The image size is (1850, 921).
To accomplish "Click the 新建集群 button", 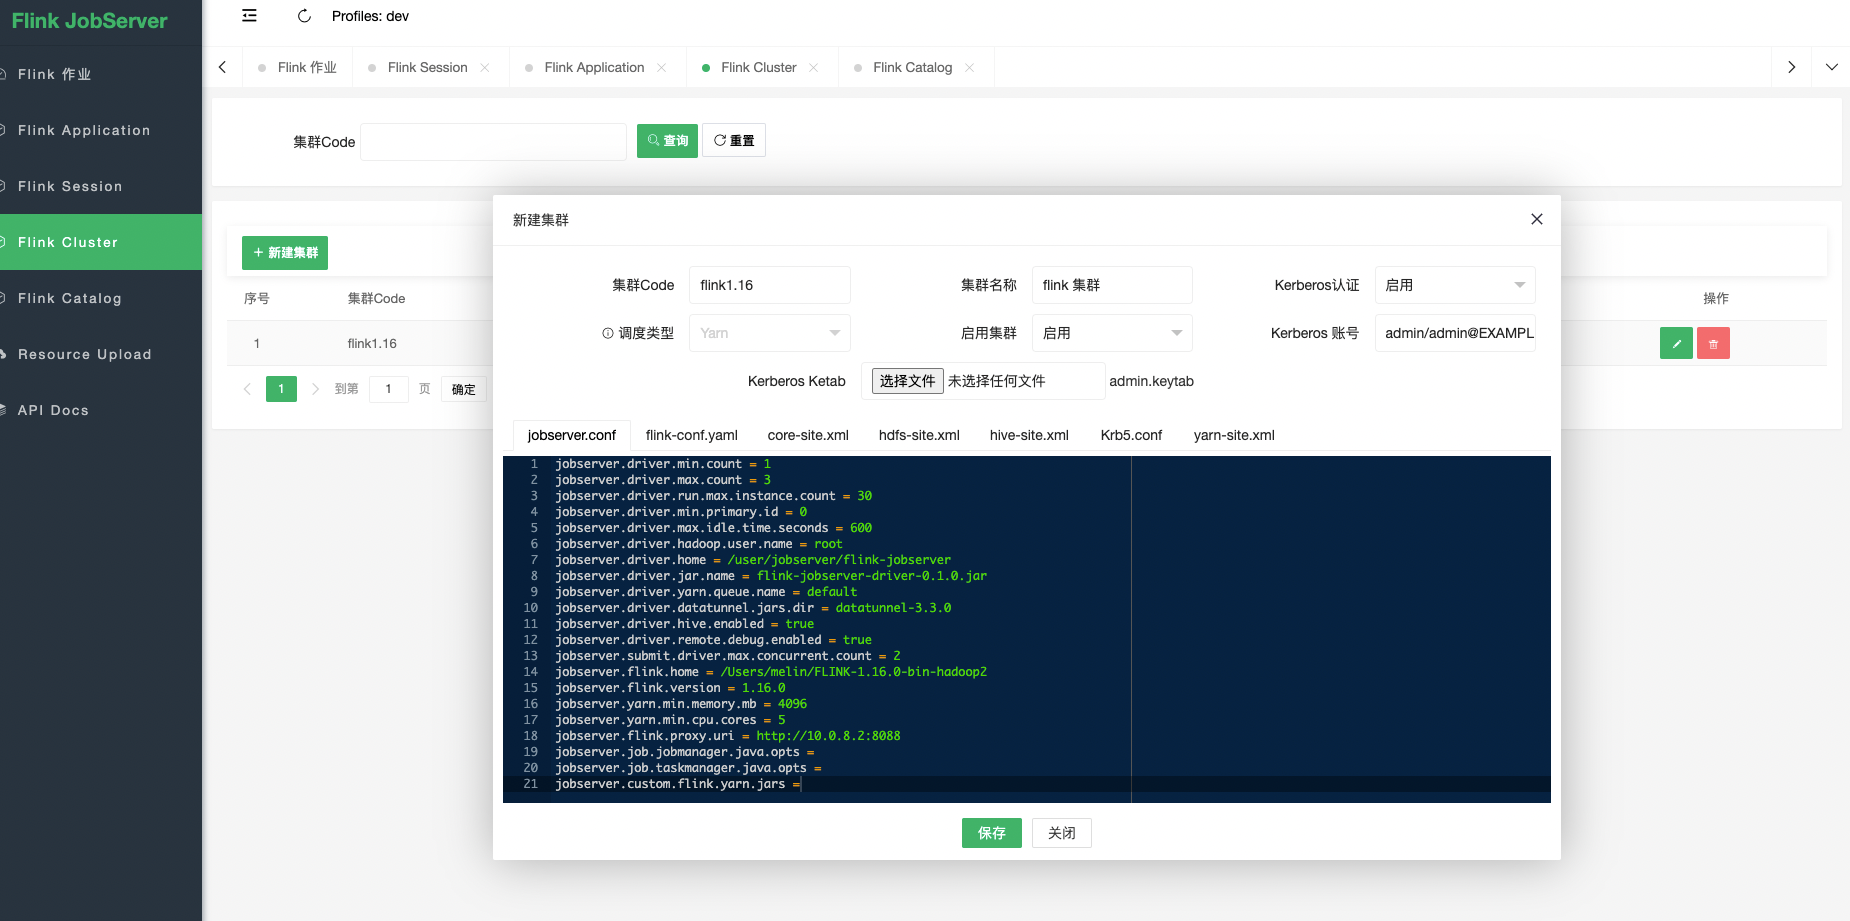I will pos(285,252).
